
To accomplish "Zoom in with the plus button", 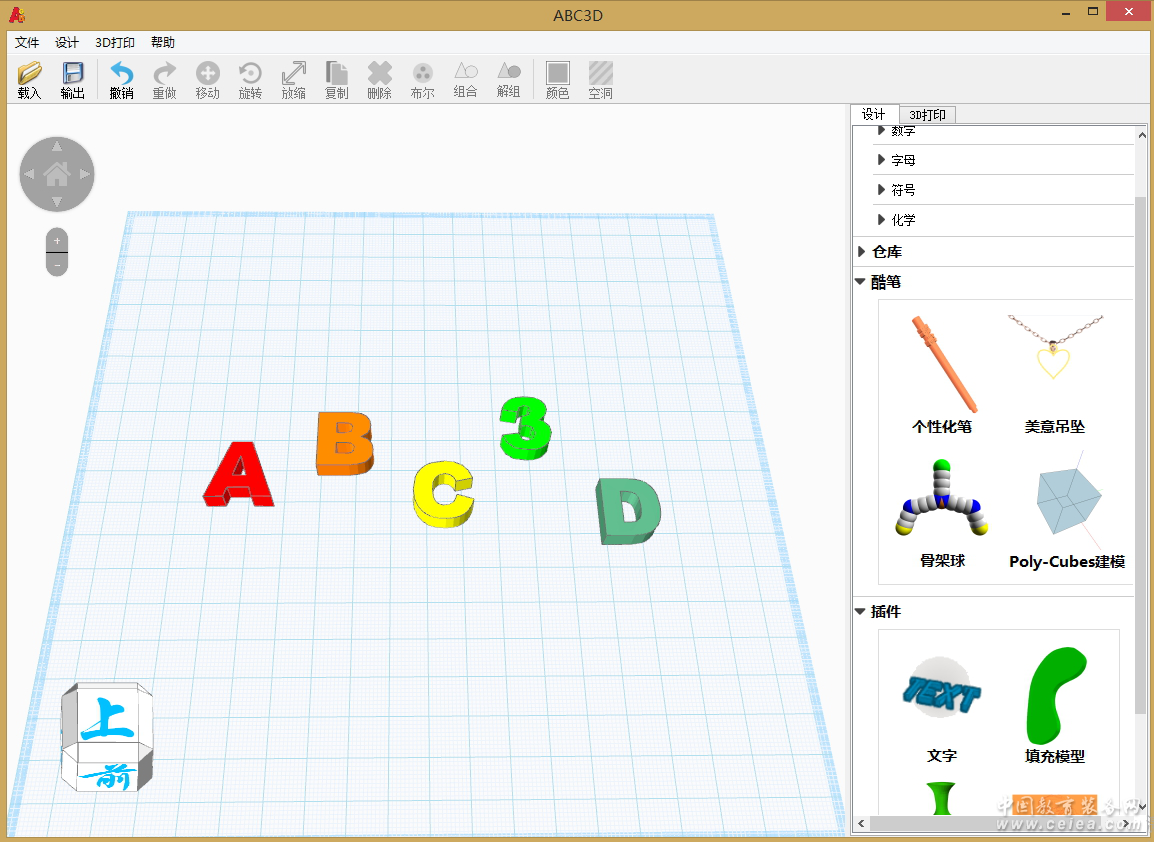I will point(57,241).
